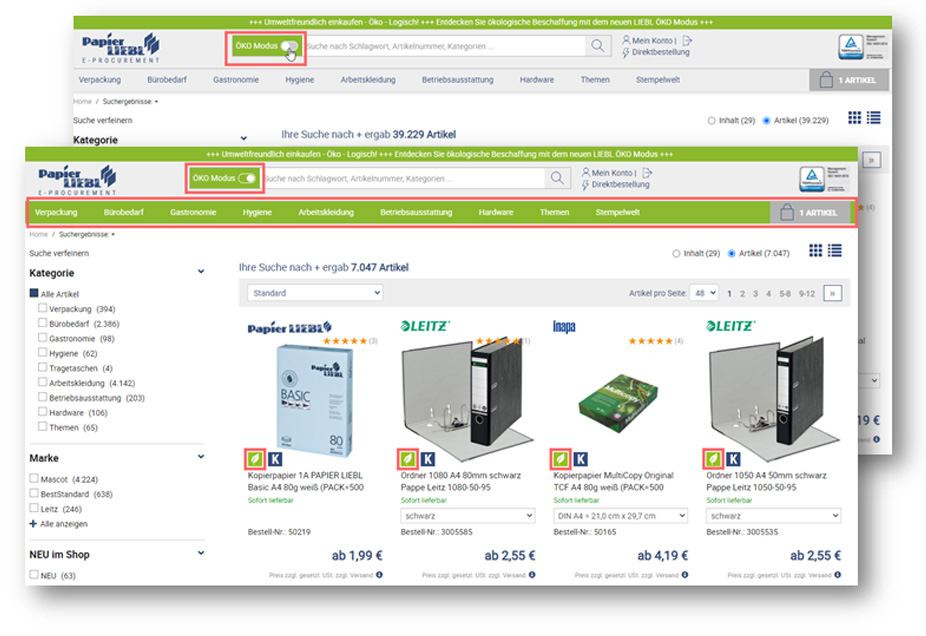Screen dimensions: 926x636
Task: Click K badge on Papier Liebl Basic paper
Action: click(275, 459)
